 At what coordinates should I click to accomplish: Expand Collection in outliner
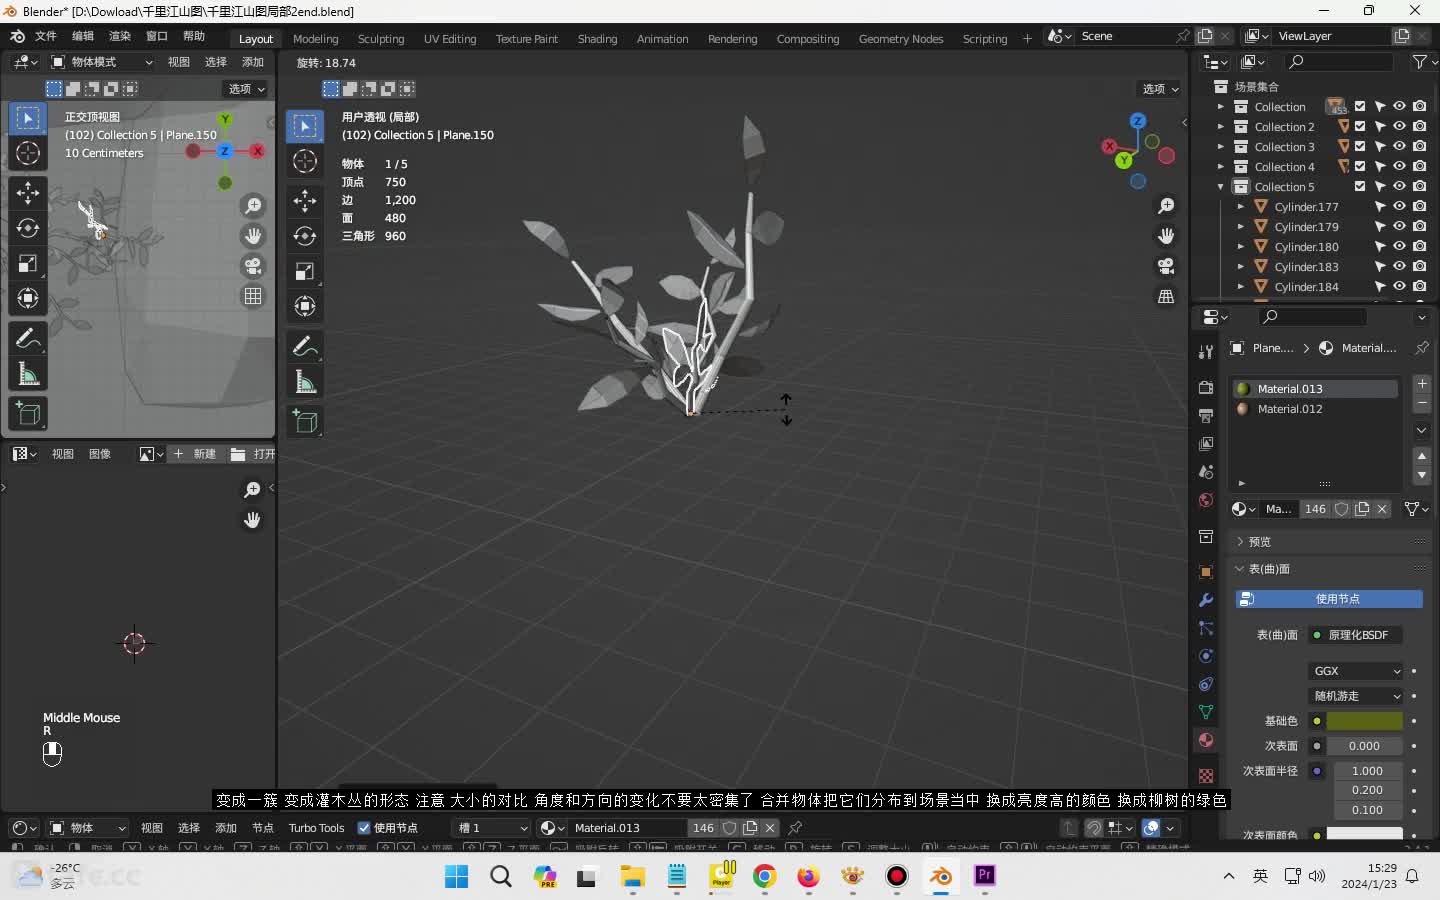[1220, 107]
